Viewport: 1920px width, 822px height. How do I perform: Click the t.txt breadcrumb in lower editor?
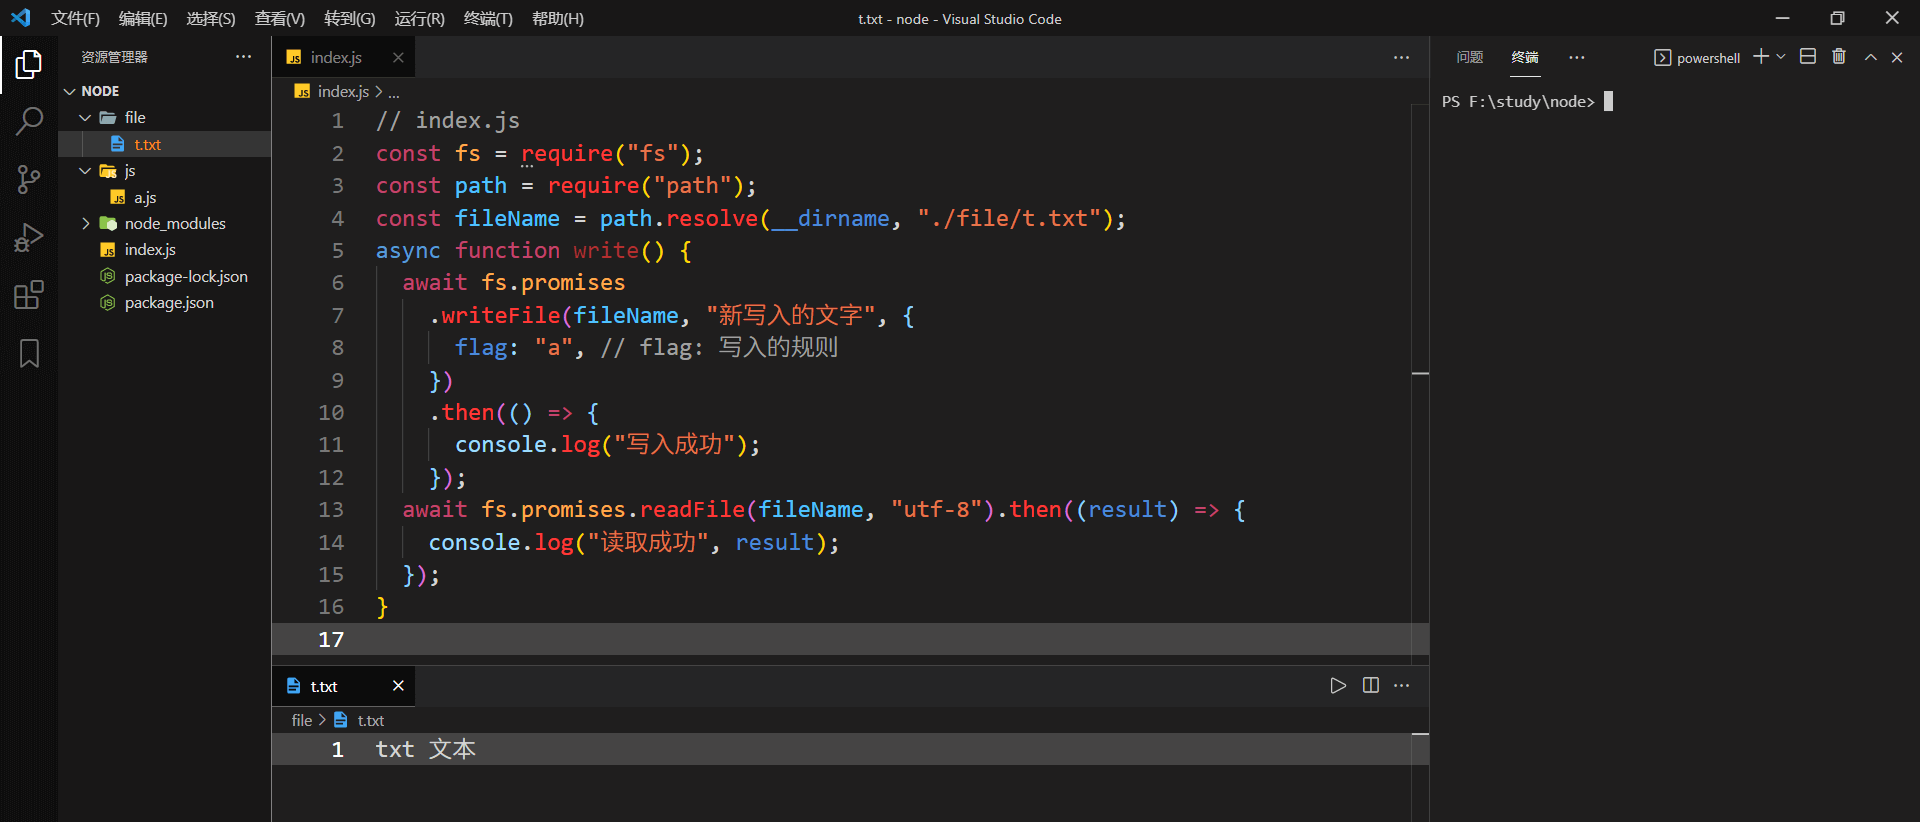370,720
